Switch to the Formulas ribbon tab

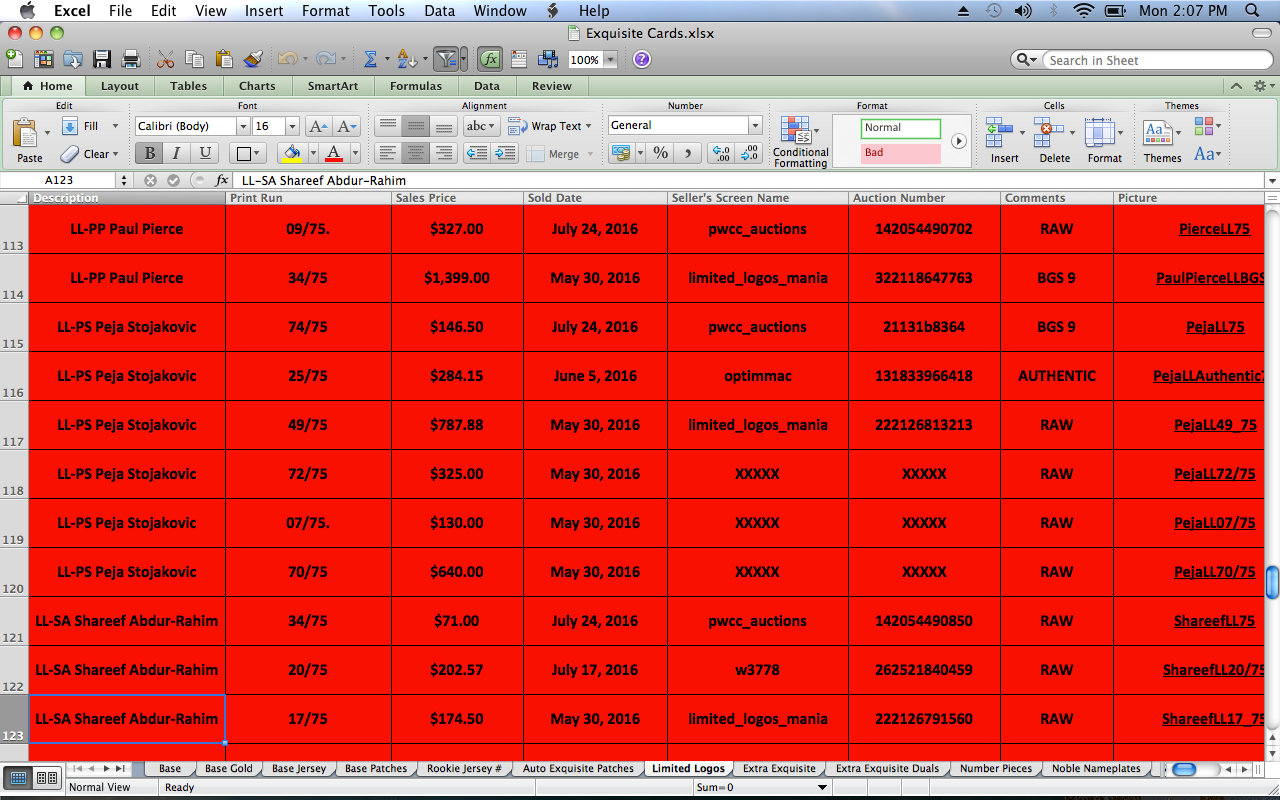point(415,86)
